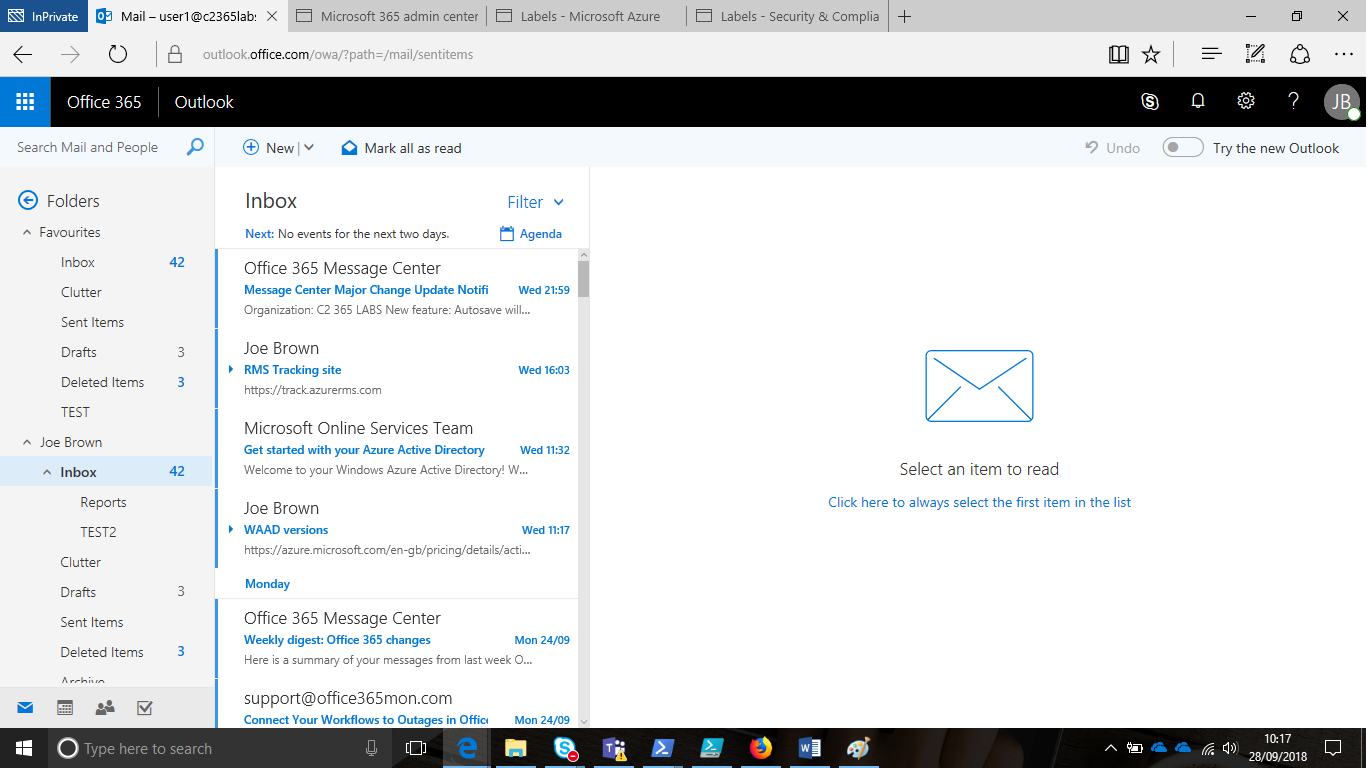This screenshot has height=768, width=1368.
Task: Enable the Try the new Outlook toggle
Action: [x=1182, y=147]
